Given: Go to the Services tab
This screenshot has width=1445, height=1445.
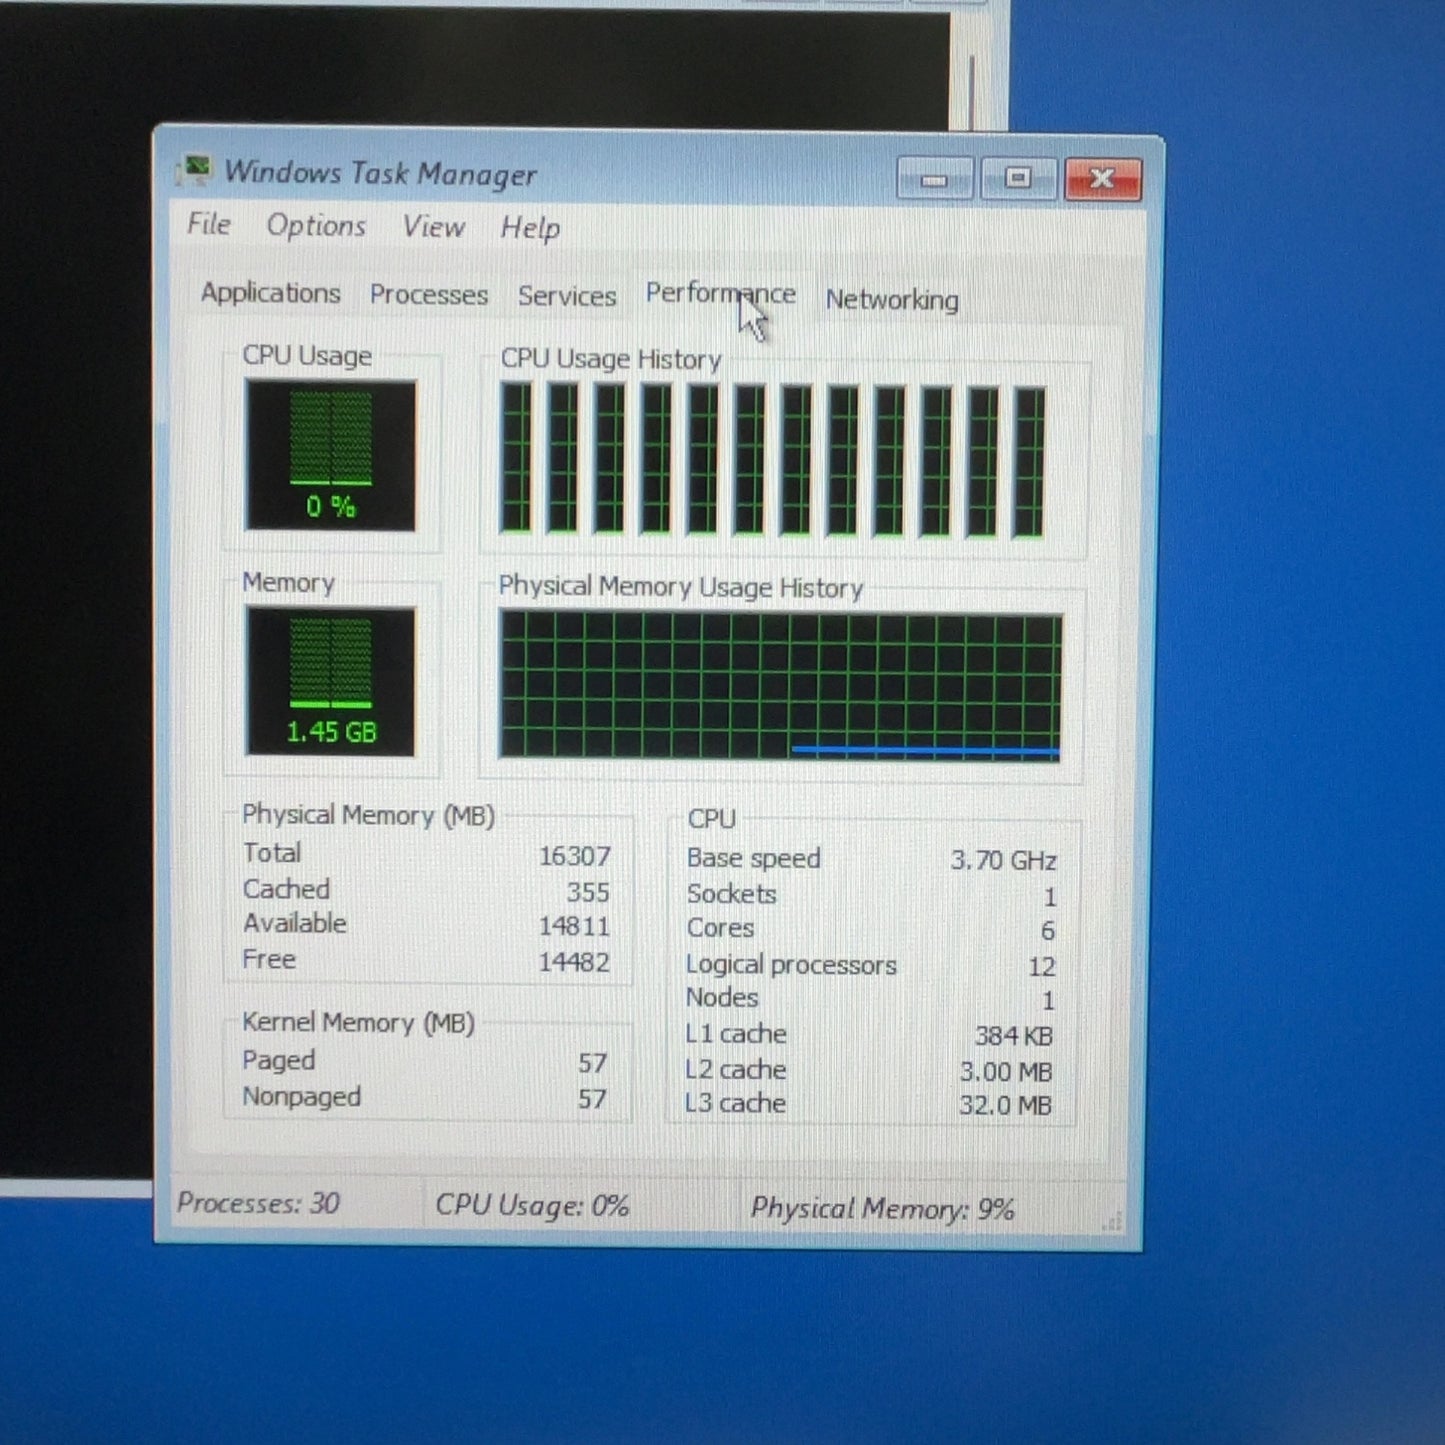Looking at the screenshot, I should [567, 296].
